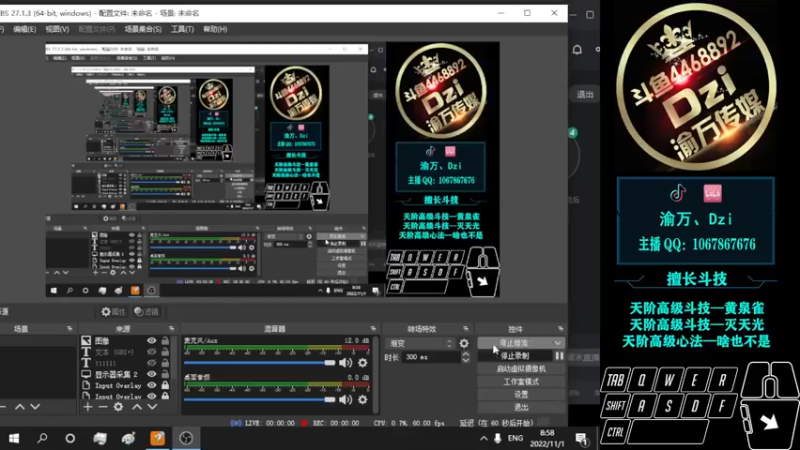Click the 时长 300 ms duration field
This screenshot has width=800, height=450.
[432, 358]
